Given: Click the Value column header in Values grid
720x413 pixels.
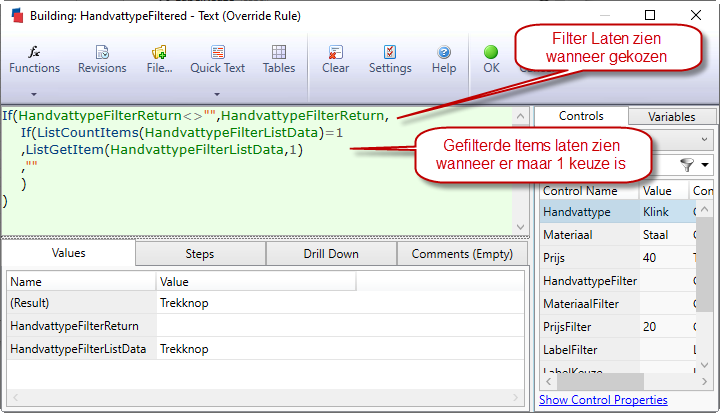Looking at the screenshot, I should (256, 282).
